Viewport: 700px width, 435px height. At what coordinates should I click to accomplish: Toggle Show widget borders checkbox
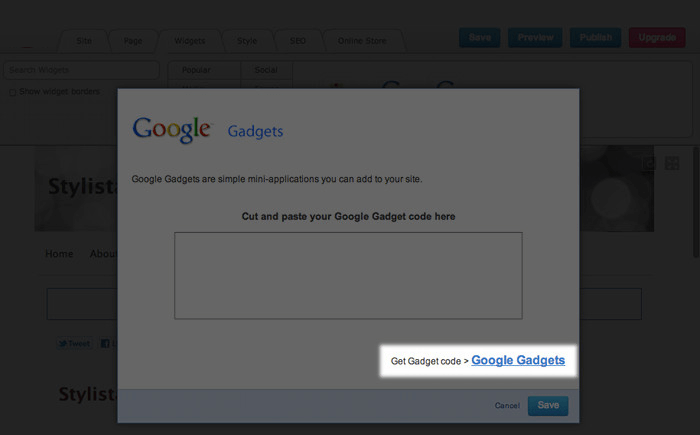tap(12, 92)
